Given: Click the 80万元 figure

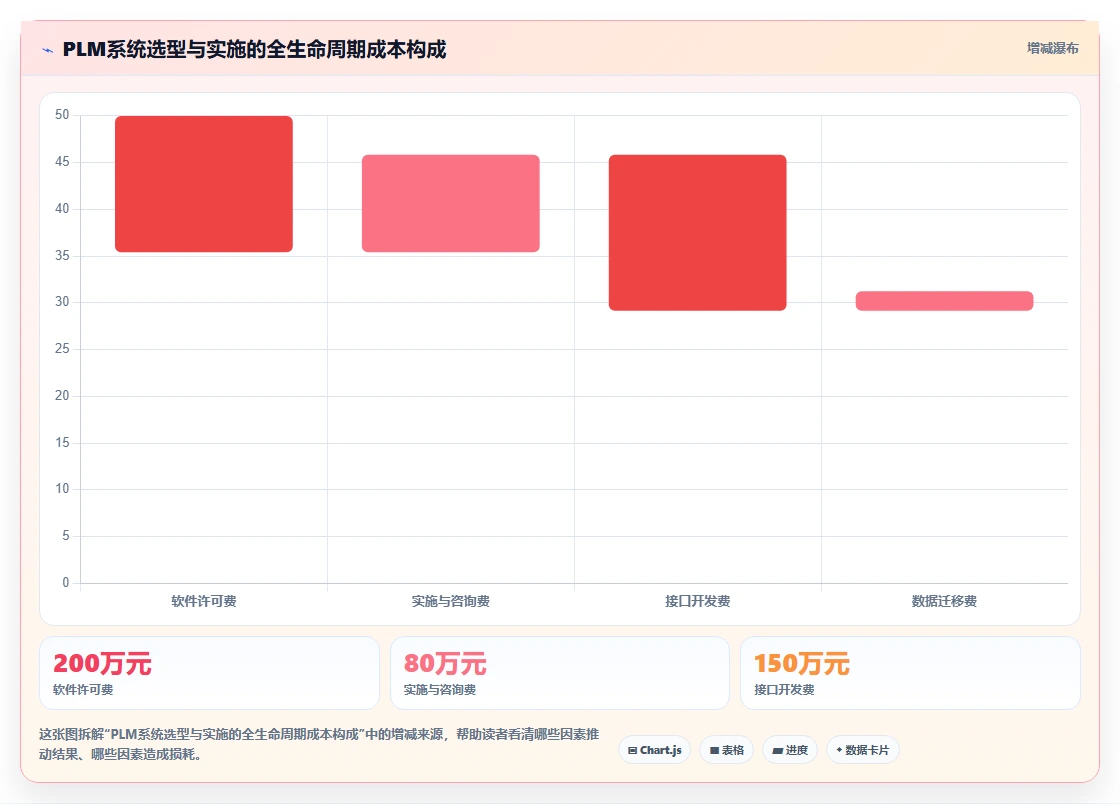Looking at the screenshot, I should tap(445, 663).
